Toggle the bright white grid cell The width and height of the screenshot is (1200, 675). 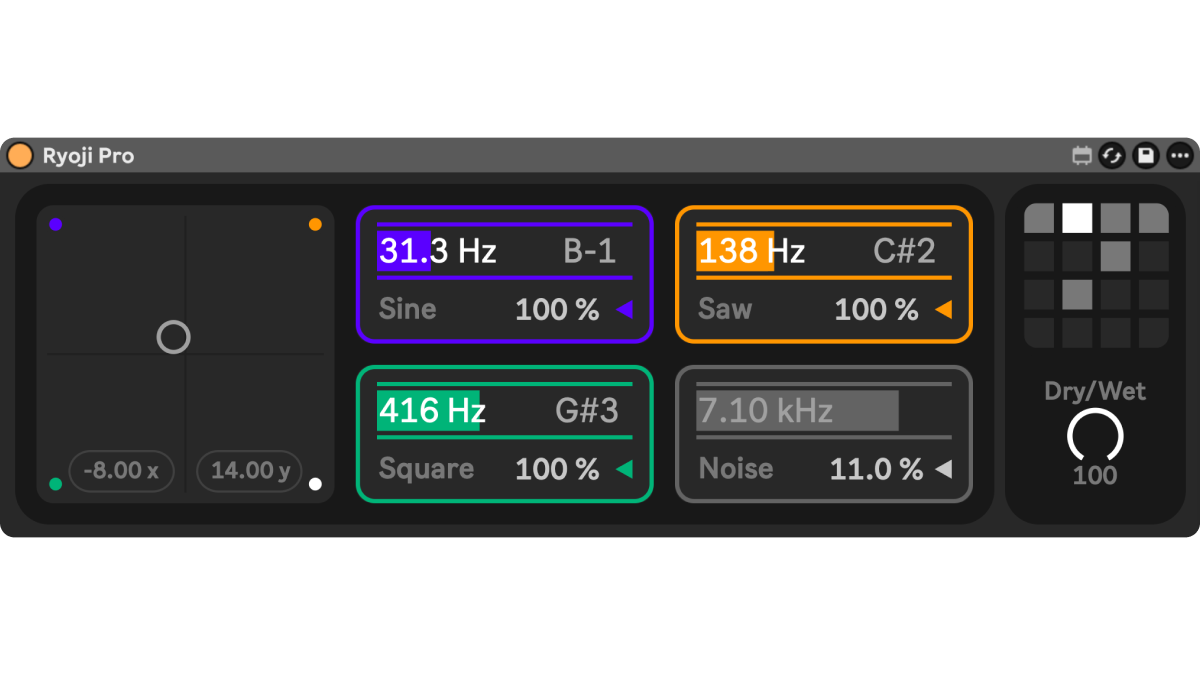[x=1077, y=218]
